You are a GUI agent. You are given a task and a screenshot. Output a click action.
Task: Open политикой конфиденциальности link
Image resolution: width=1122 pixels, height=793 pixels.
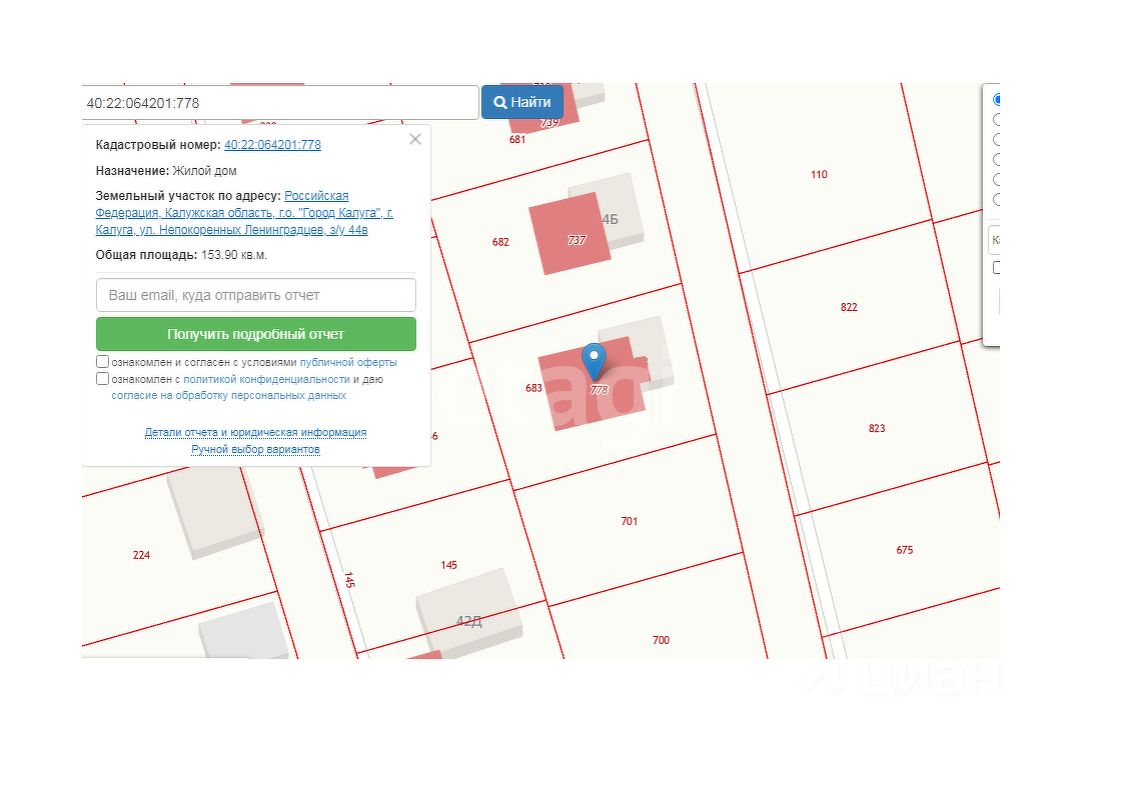(x=266, y=379)
